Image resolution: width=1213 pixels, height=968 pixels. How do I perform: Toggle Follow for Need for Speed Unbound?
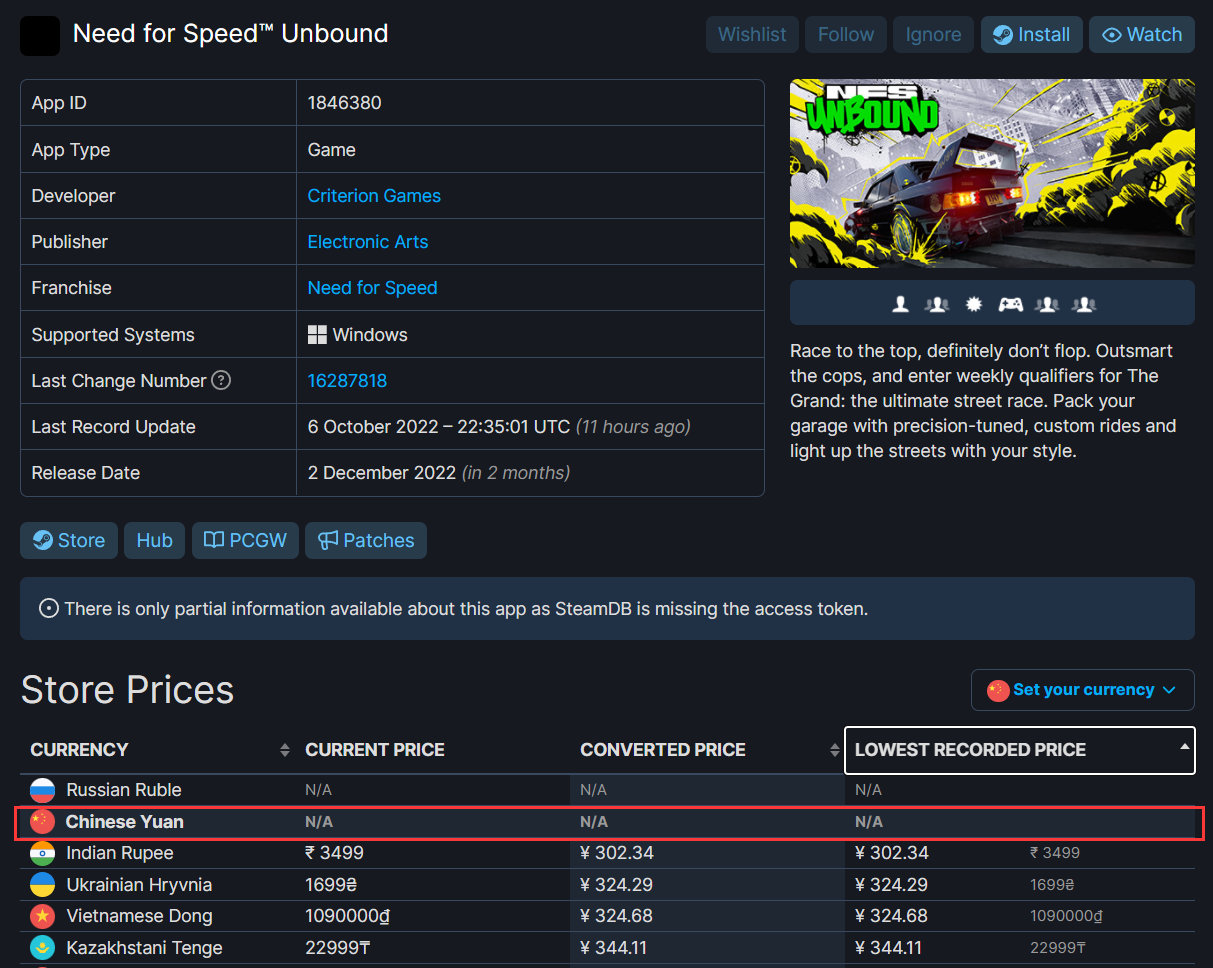[845, 35]
